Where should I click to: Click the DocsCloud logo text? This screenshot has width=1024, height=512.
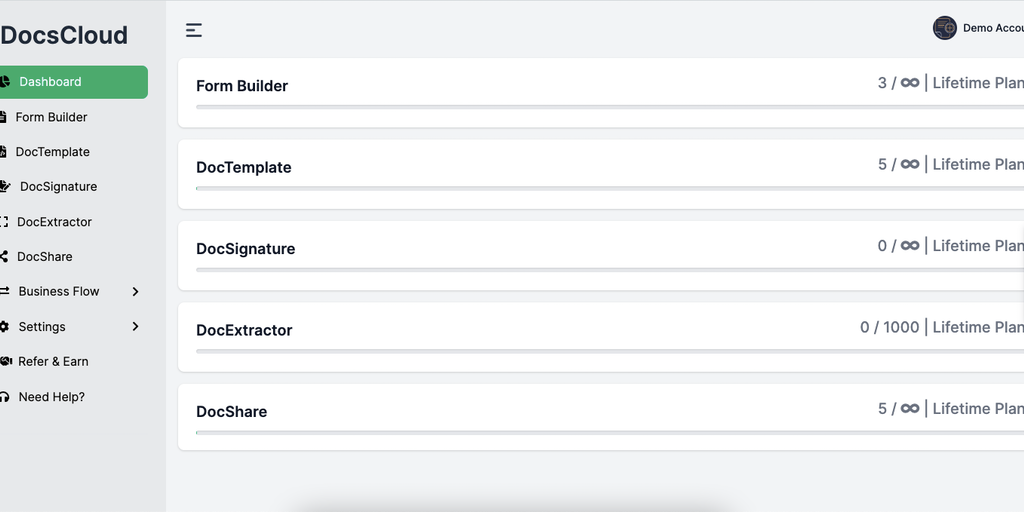(x=64, y=35)
